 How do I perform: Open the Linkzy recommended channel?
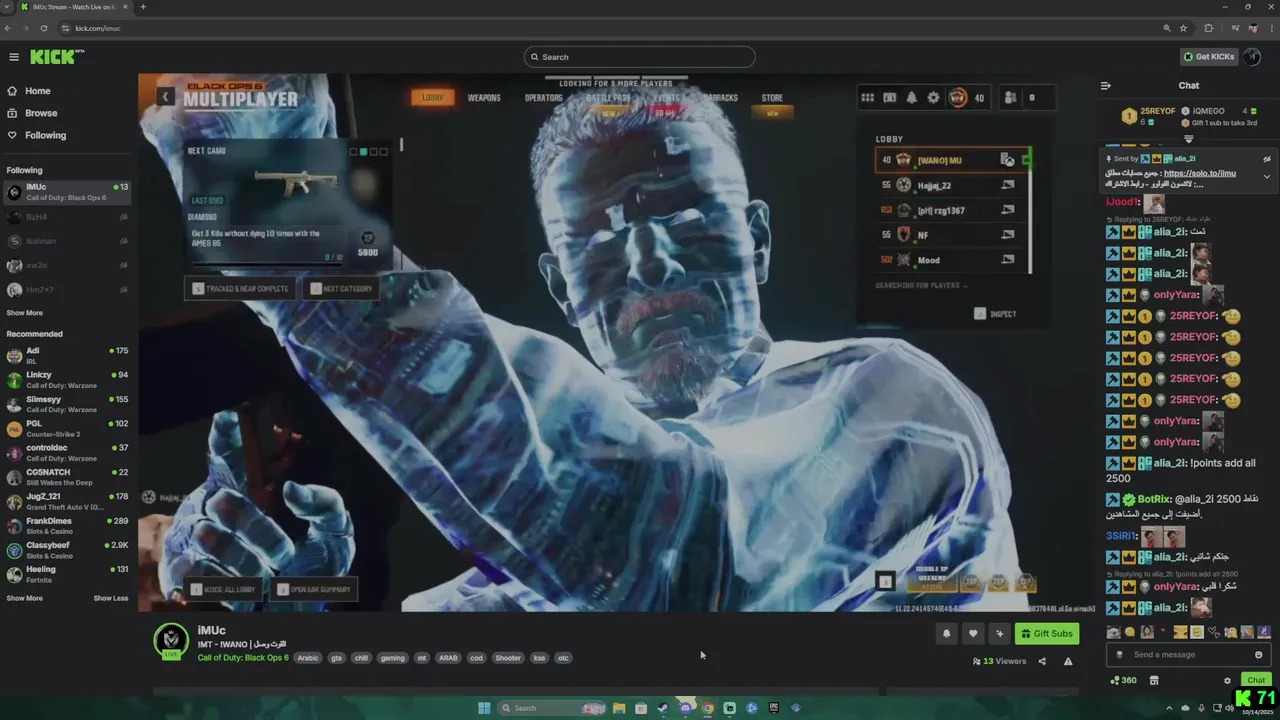click(68, 379)
